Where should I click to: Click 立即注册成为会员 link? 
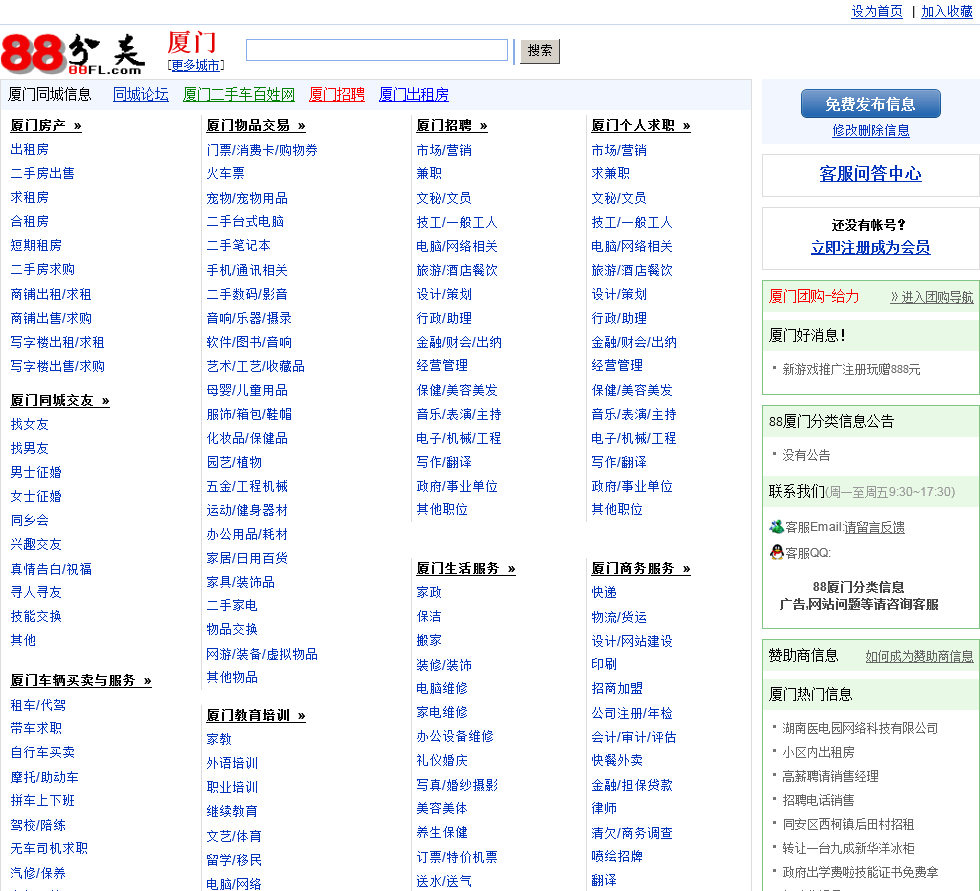[x=871, y=247]
